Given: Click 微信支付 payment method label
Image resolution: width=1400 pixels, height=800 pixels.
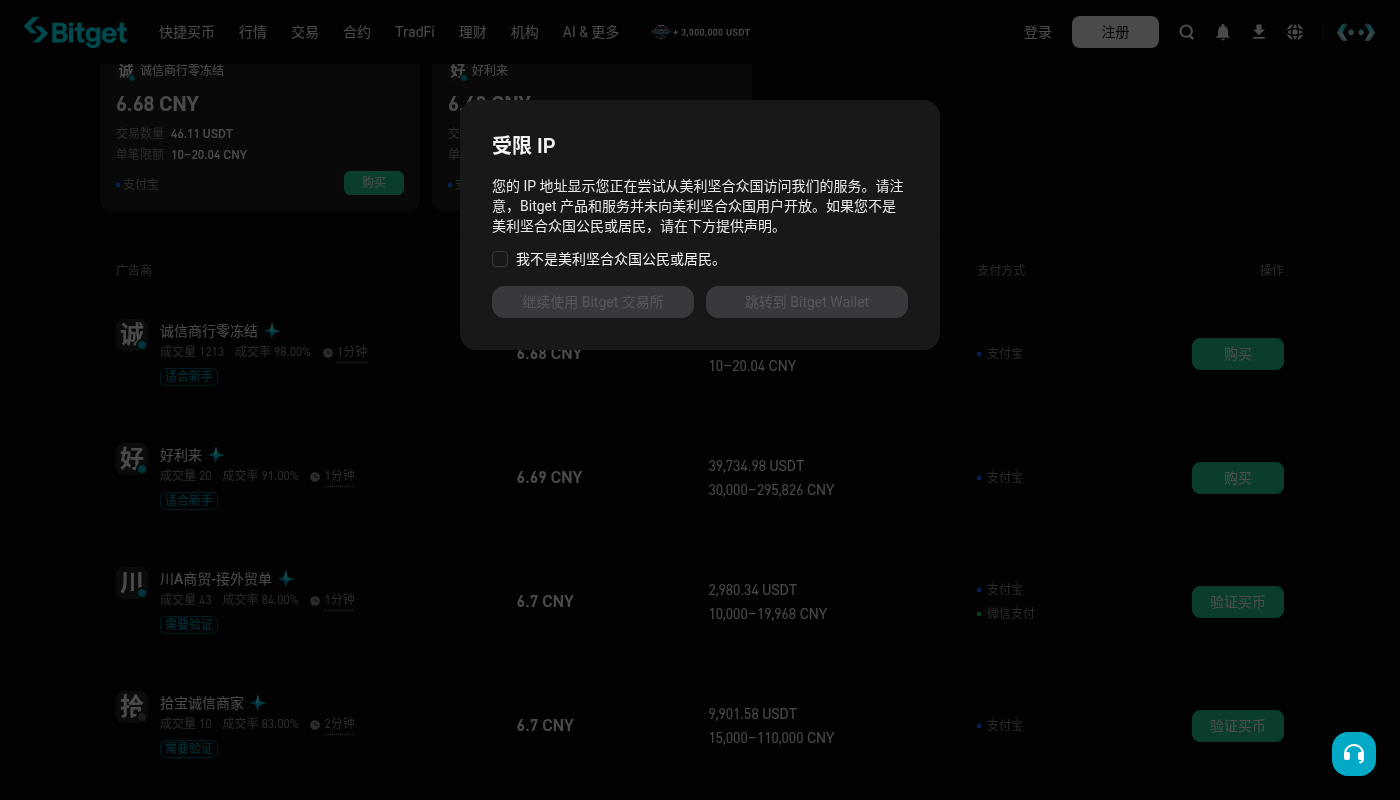Looking at the screenshot, I should pyautogui.click(x=1011, y=614).
